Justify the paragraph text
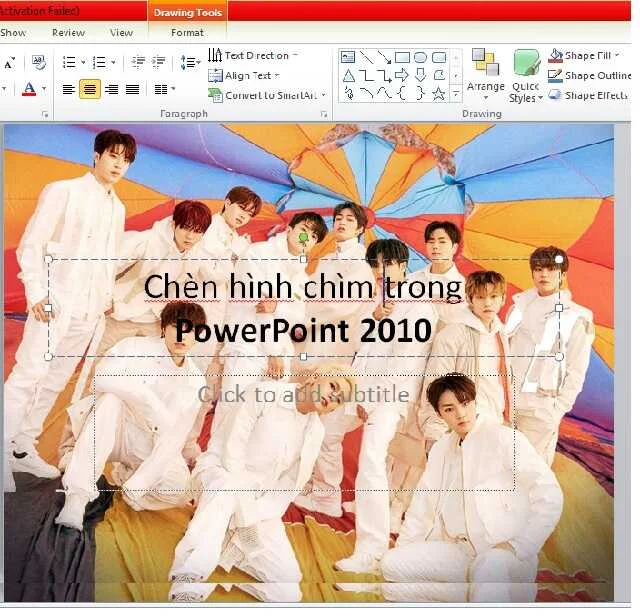 (132, 89)
